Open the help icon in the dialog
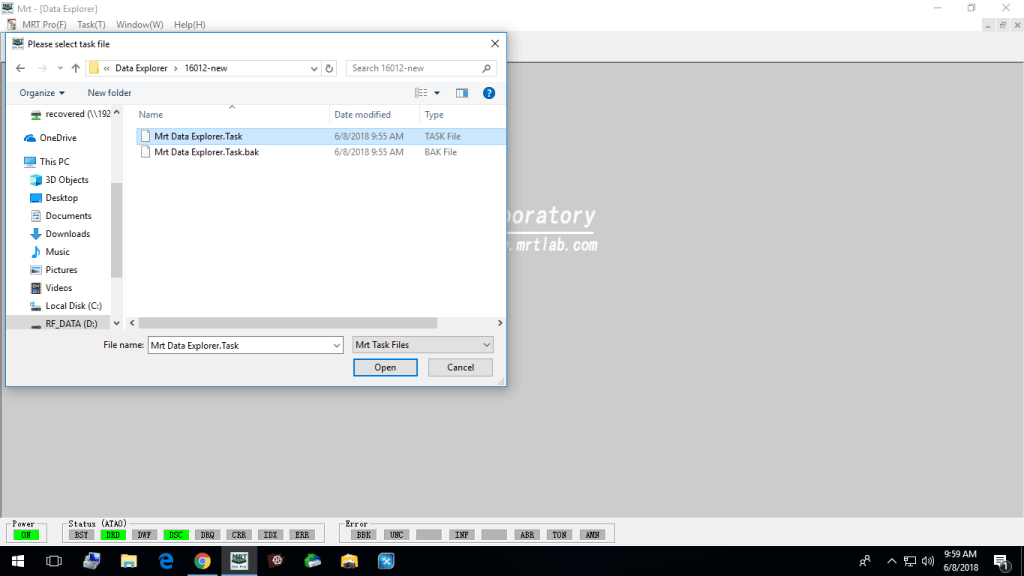Screen dimensions: 1024x576 point(489,93)
